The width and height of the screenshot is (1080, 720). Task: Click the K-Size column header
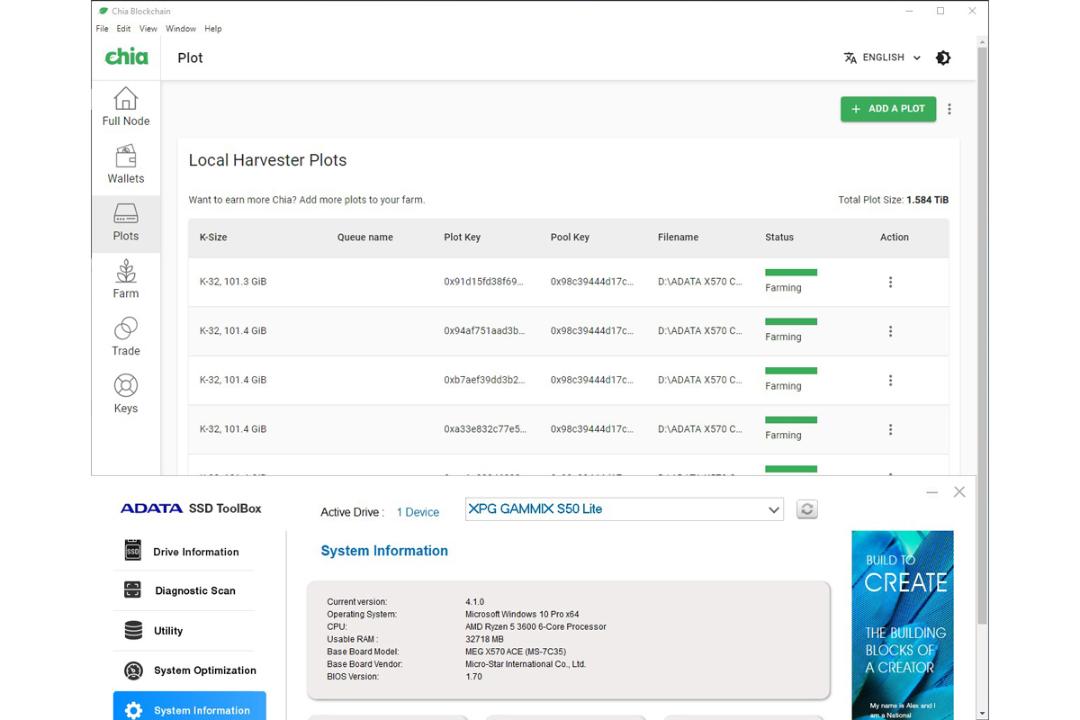point(214,237)
